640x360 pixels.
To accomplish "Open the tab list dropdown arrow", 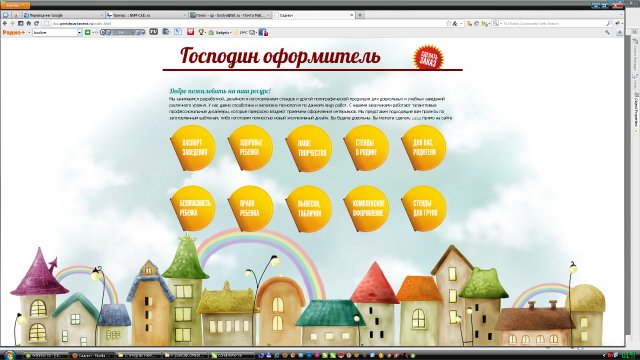I will coord(621,15).
